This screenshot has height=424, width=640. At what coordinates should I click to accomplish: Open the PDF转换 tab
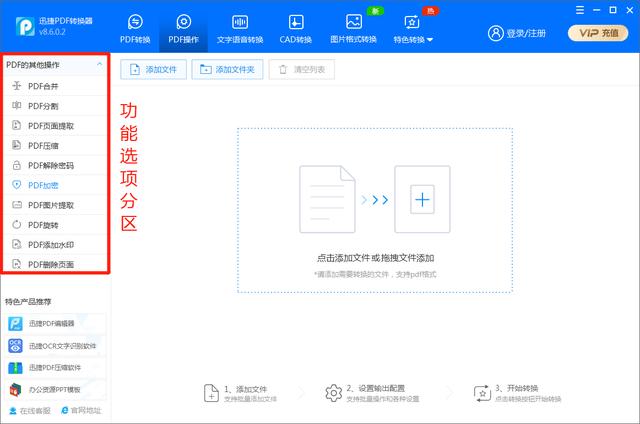point(135,29)
